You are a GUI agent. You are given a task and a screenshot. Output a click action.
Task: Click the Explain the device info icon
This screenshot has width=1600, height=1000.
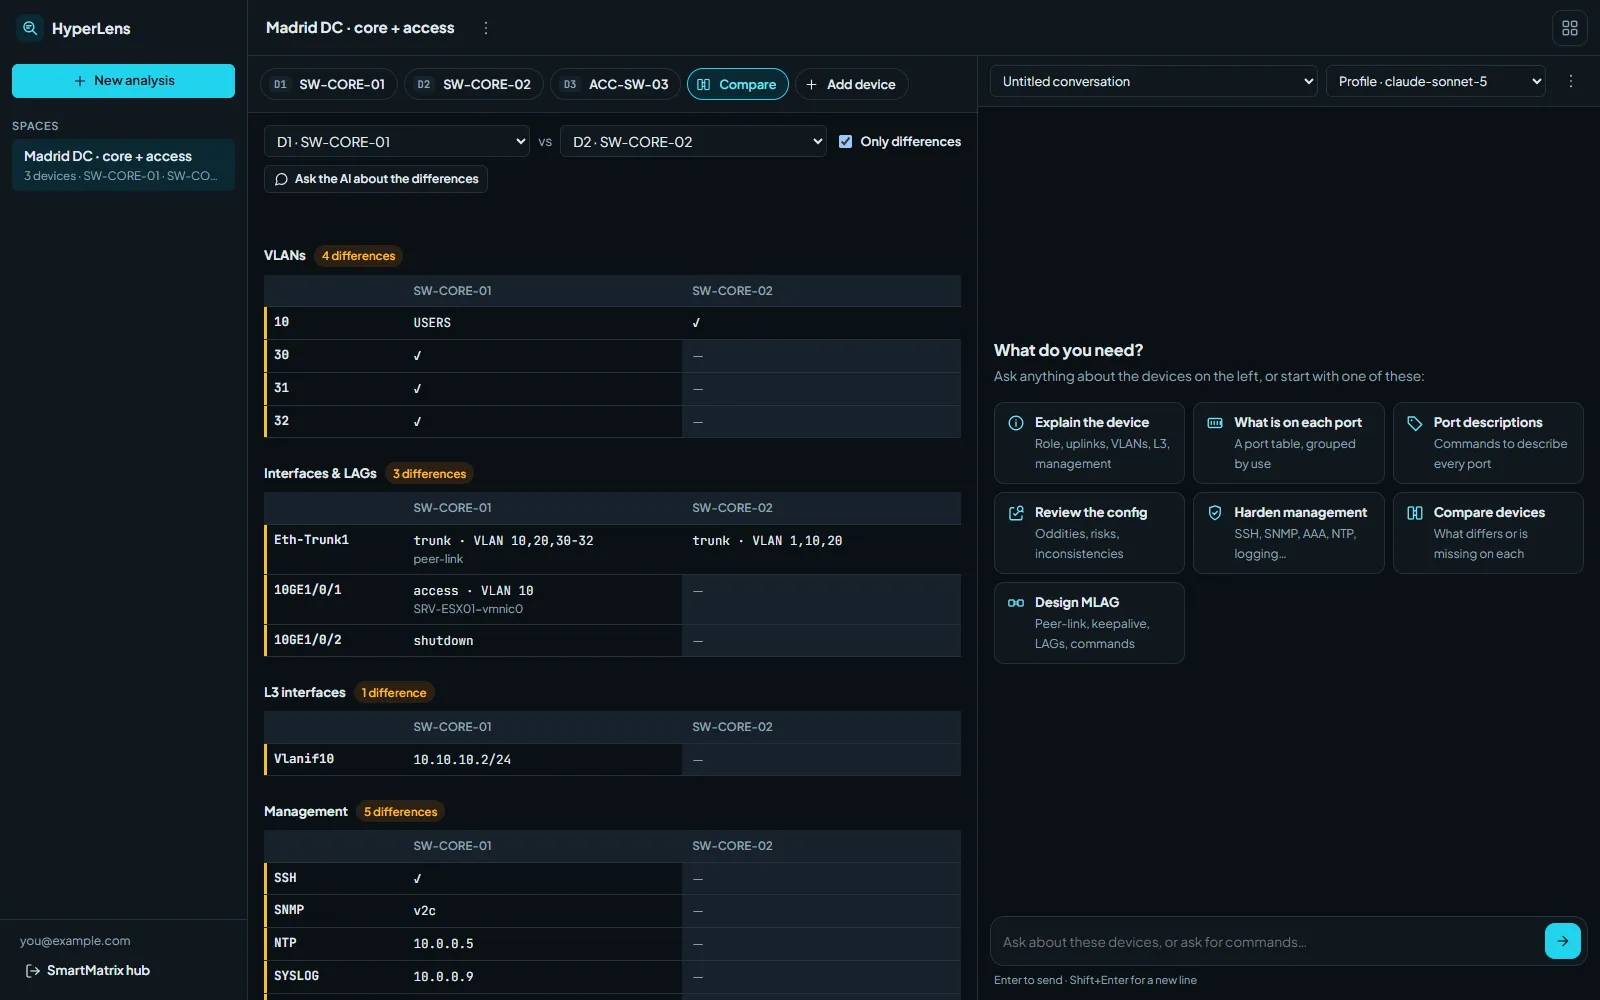point(1016,423)
